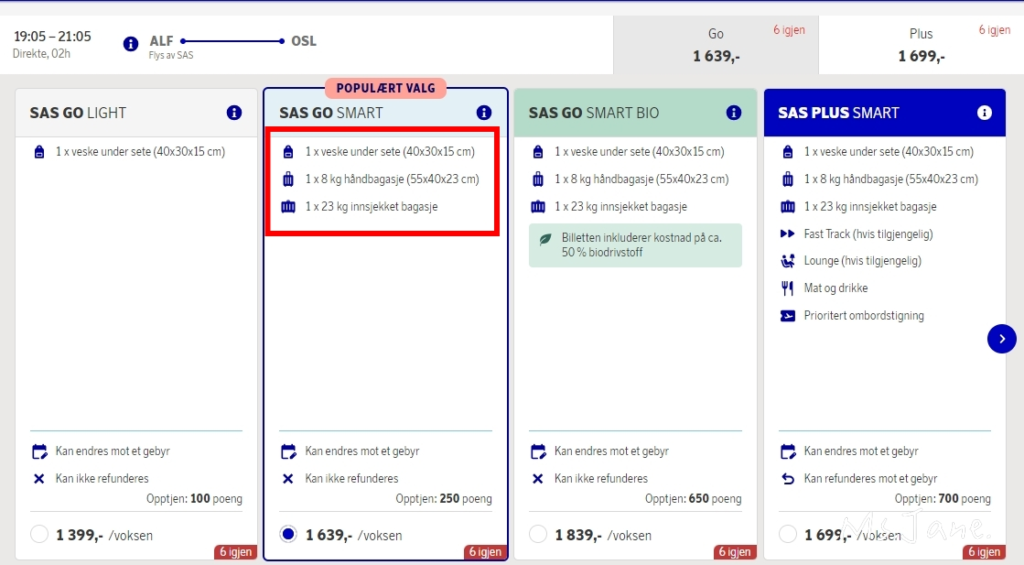Click the Populært valg badge
The height and width of the screenshot is (565, 1024).
[385, 88]
